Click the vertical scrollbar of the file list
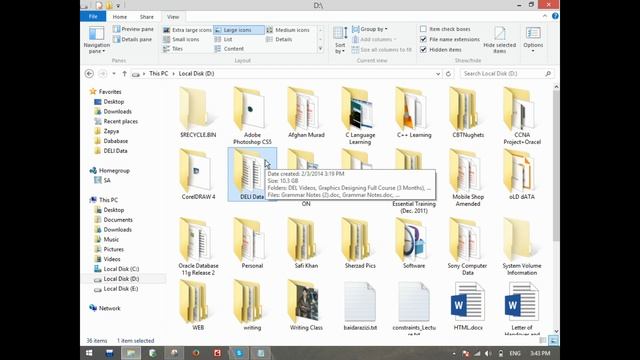640x360 pixels. point(556,165)
